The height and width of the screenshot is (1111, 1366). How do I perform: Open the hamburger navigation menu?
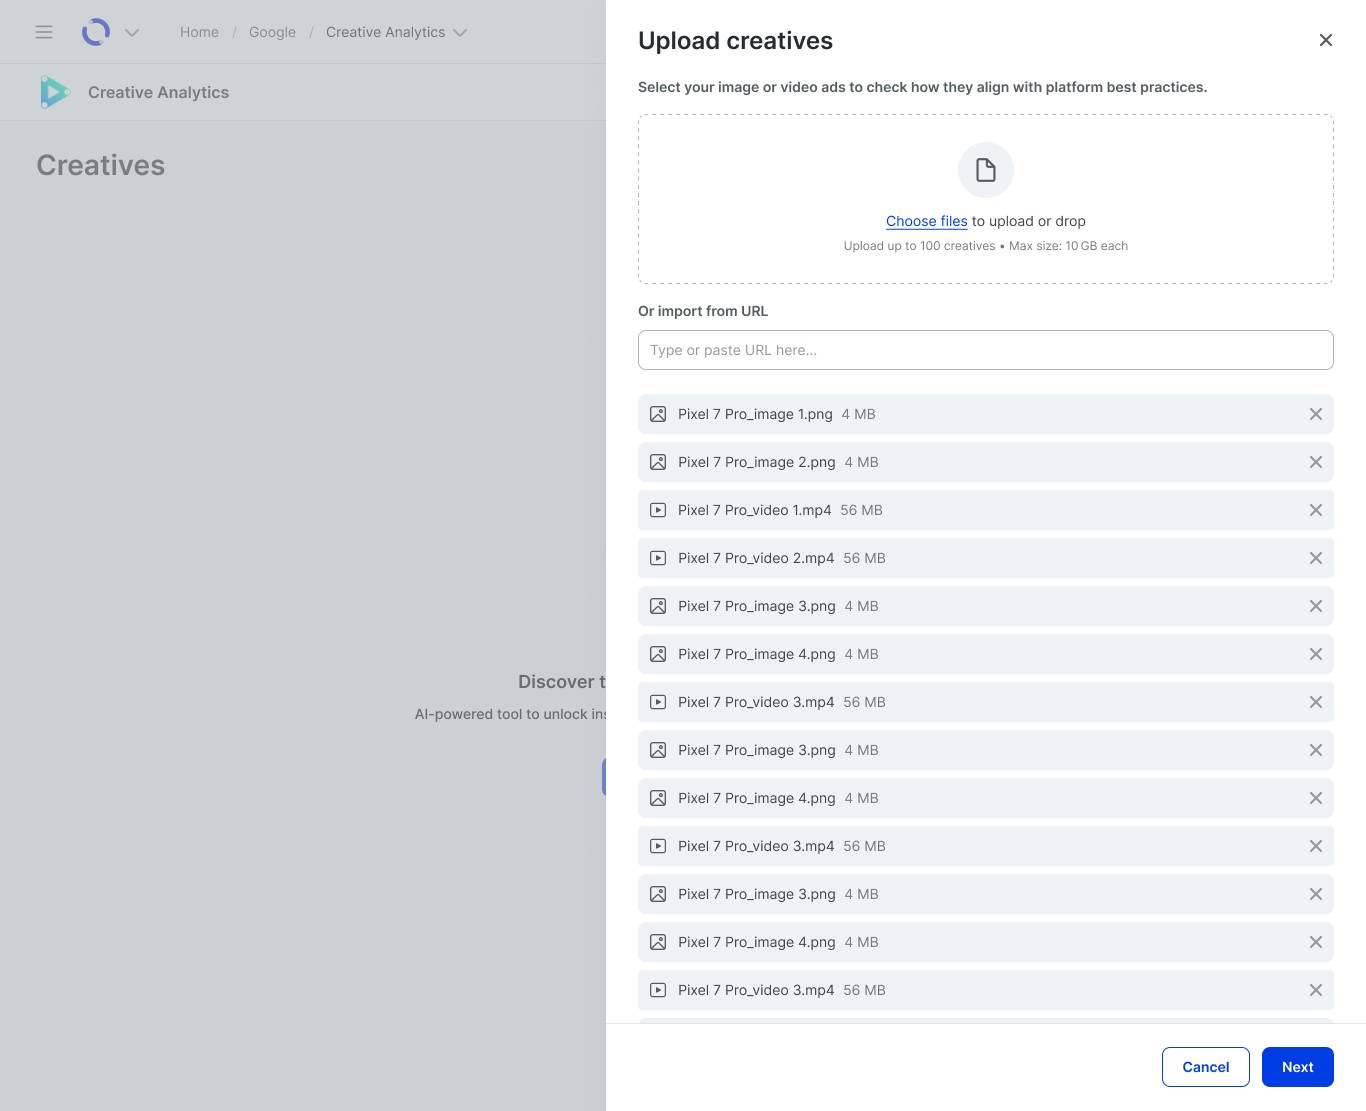pos(44,32)
